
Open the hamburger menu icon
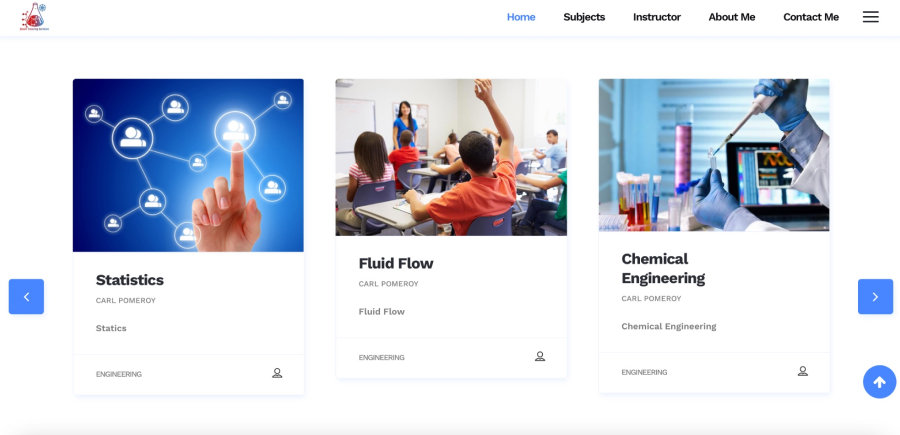(x=870, y=17)
